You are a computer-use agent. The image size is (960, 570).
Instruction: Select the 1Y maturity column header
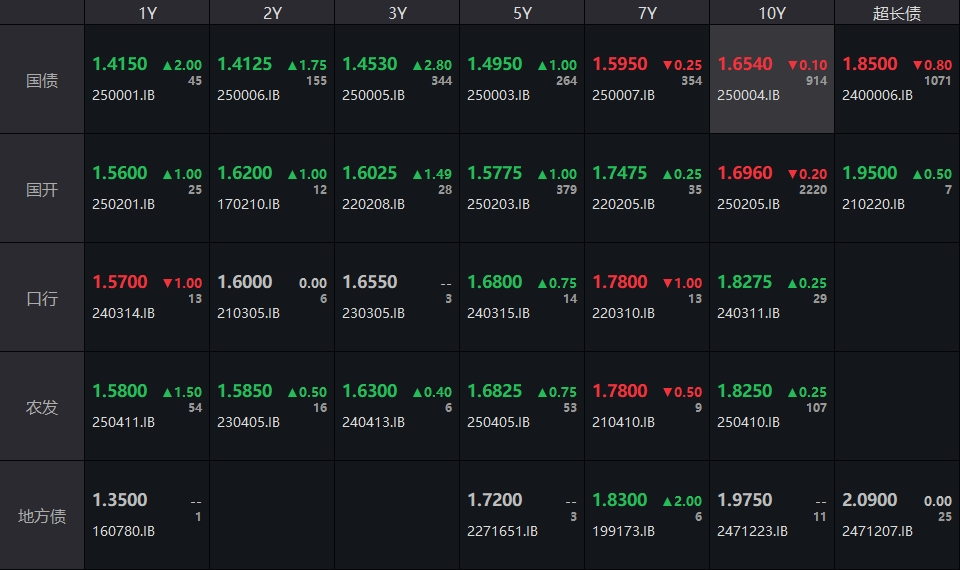click(x=147, y=13)
